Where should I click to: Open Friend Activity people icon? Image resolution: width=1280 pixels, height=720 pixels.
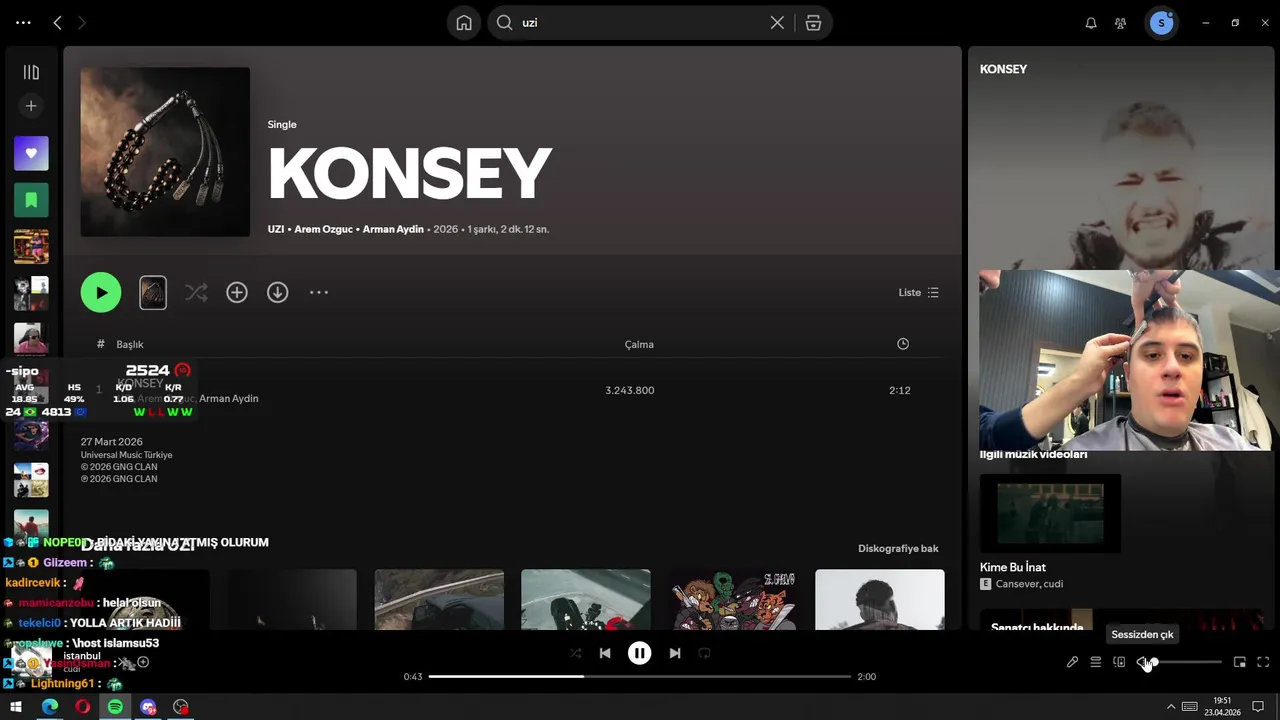(x=1121, y=22)
